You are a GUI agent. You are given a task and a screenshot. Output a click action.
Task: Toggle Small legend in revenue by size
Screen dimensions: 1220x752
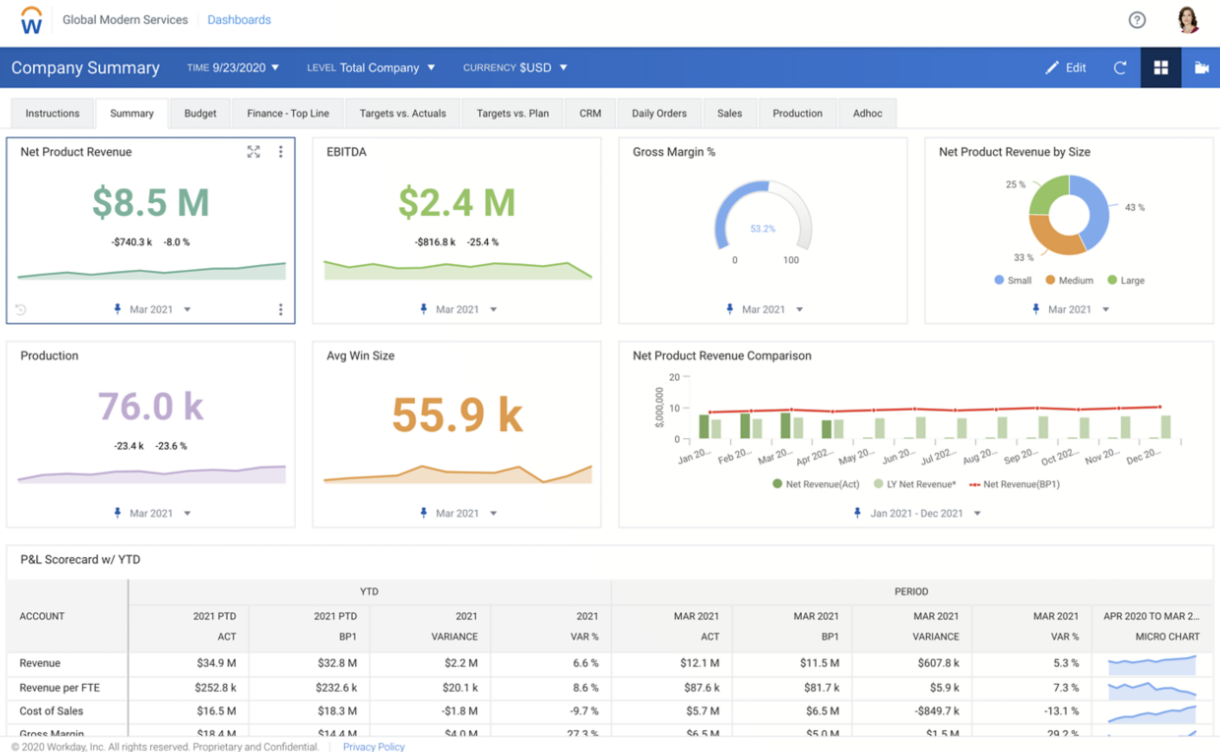(x=1012, y=281)
